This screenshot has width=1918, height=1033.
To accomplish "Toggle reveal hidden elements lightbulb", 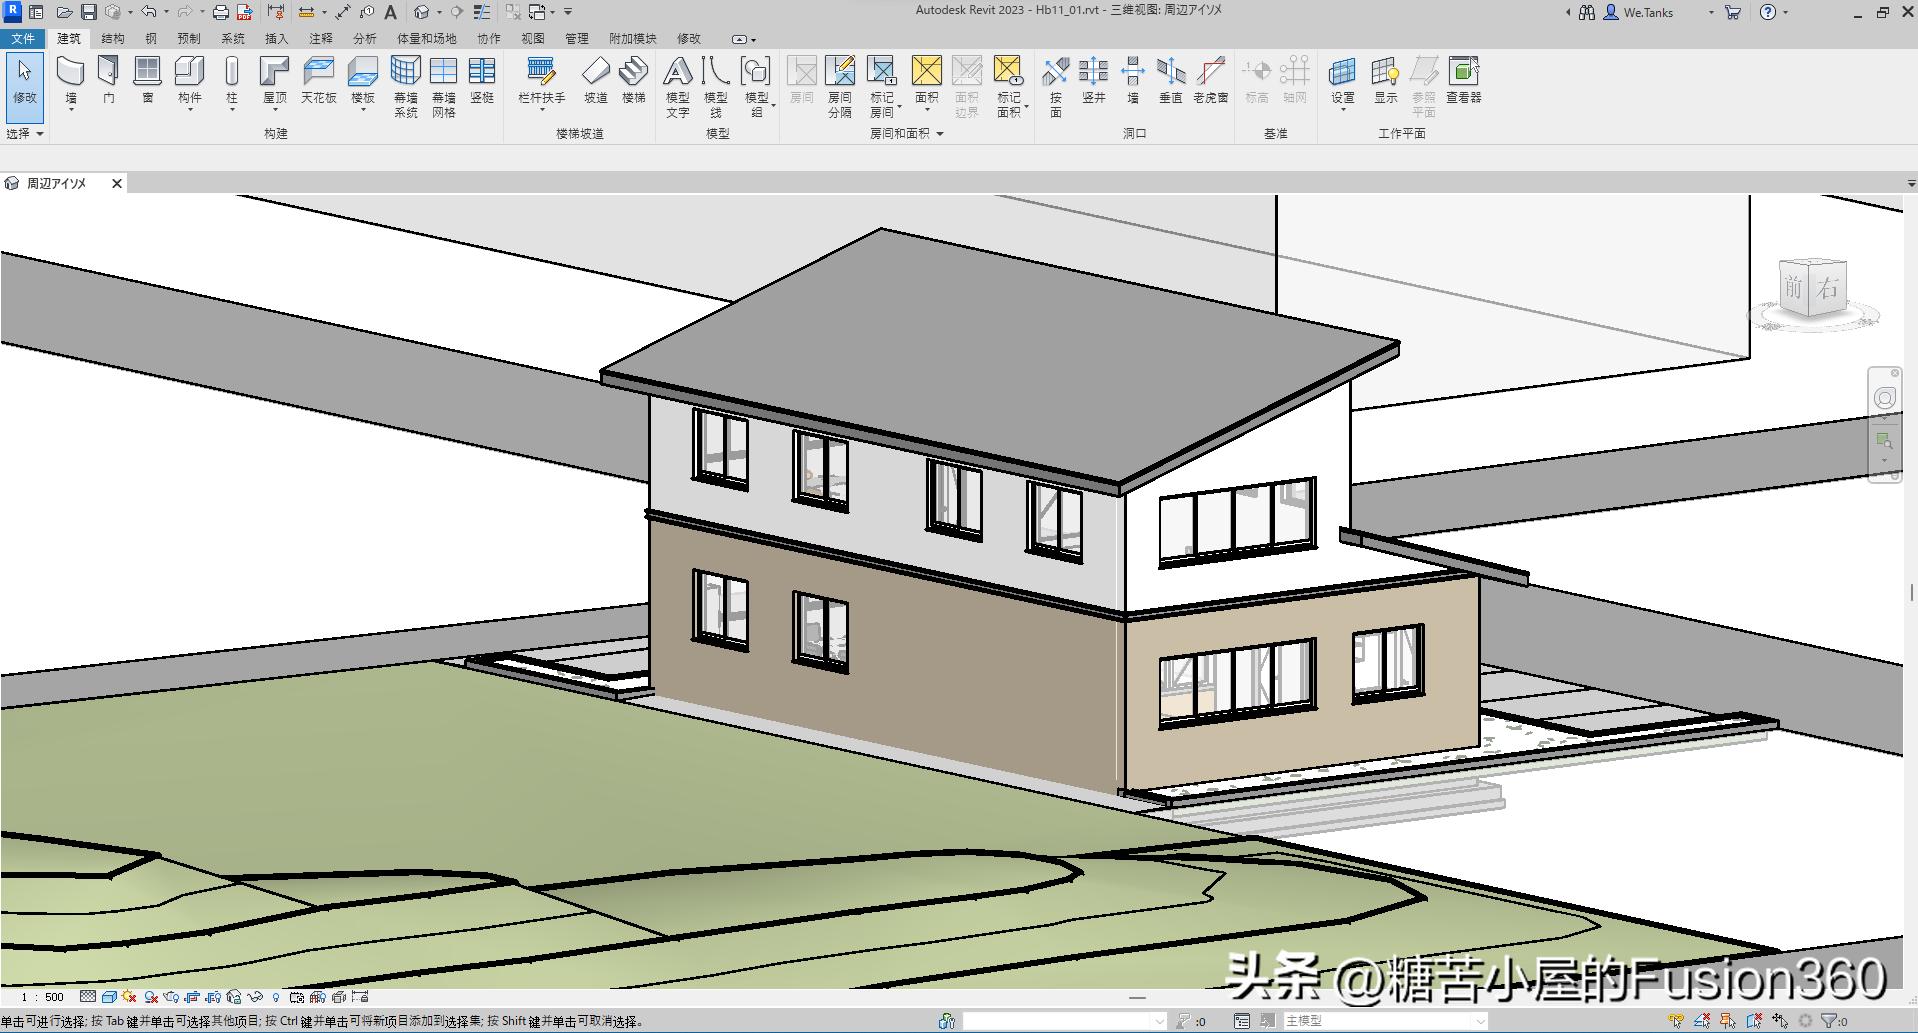I will pos(276,997).
